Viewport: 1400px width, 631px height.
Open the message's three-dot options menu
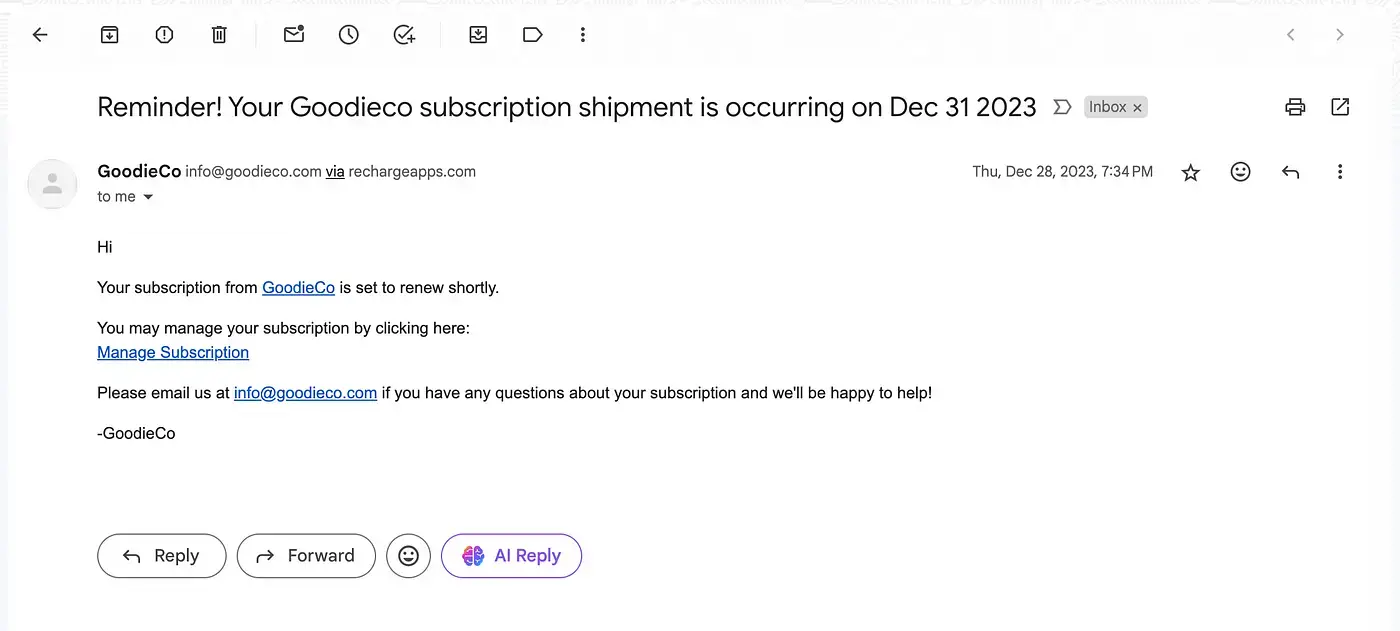coord(1340,172)
